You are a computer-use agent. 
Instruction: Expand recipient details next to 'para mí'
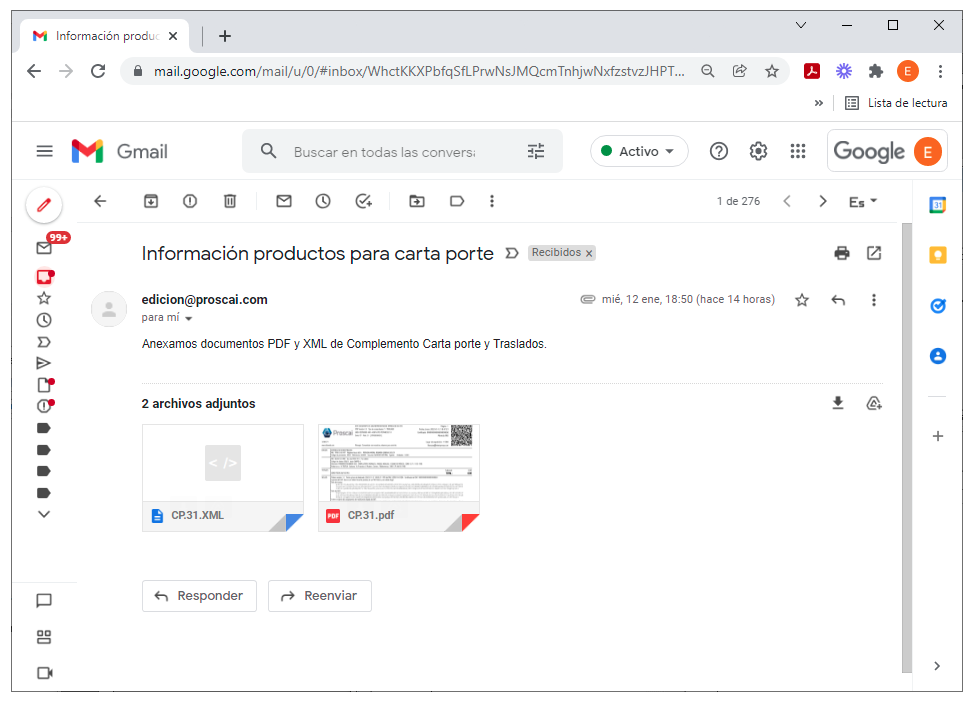point(189,319)
